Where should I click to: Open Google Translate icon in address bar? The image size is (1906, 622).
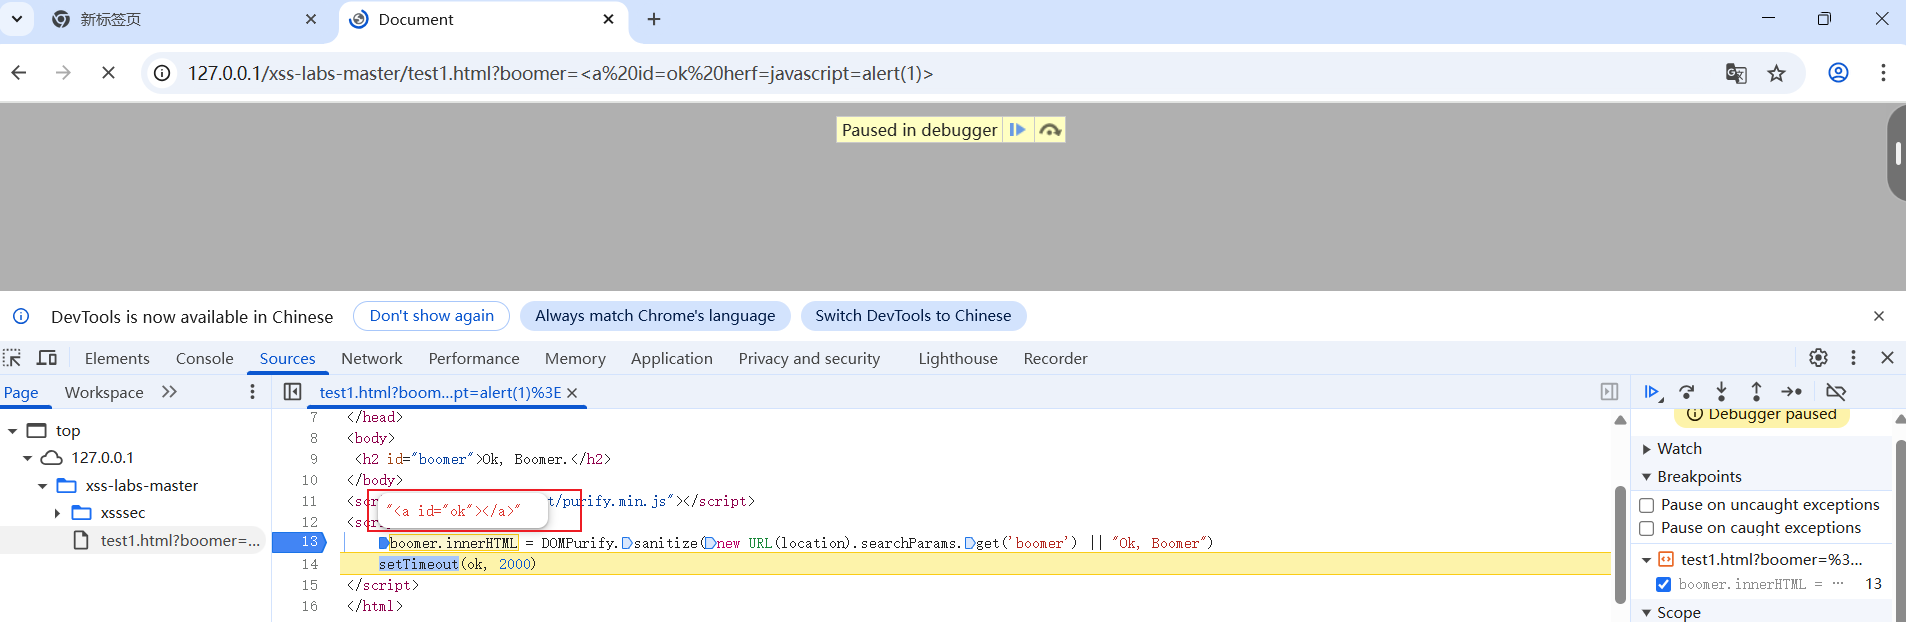point(1736,73)
